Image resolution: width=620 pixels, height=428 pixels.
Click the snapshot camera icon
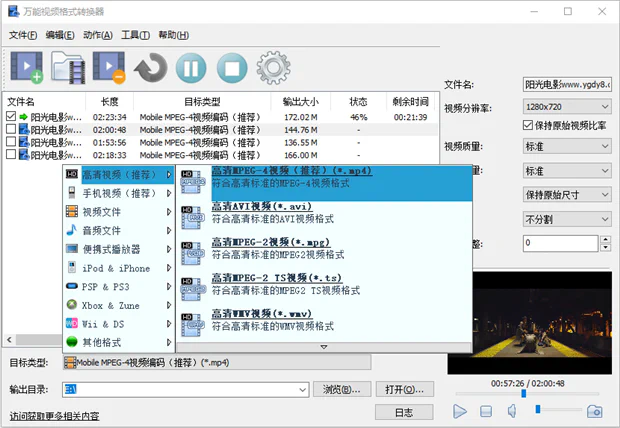click(595, 411)
